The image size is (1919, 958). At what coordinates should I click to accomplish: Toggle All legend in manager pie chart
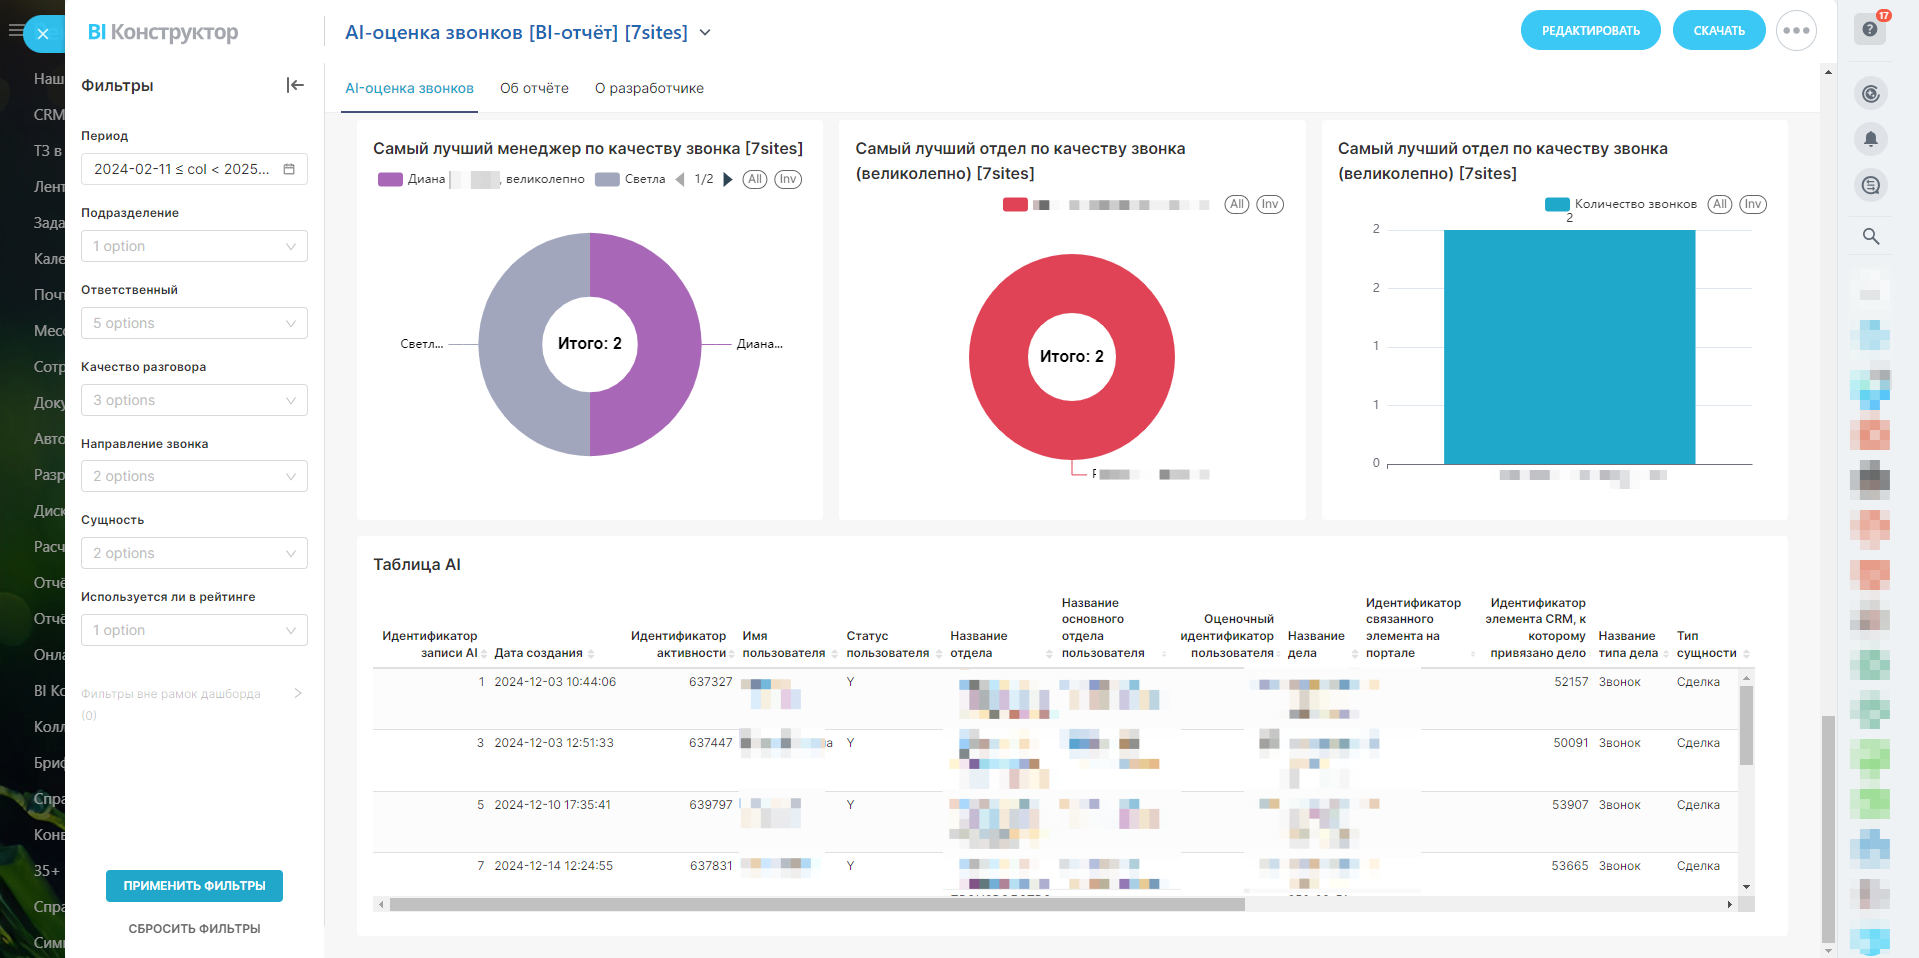click(x=754, y=180)
